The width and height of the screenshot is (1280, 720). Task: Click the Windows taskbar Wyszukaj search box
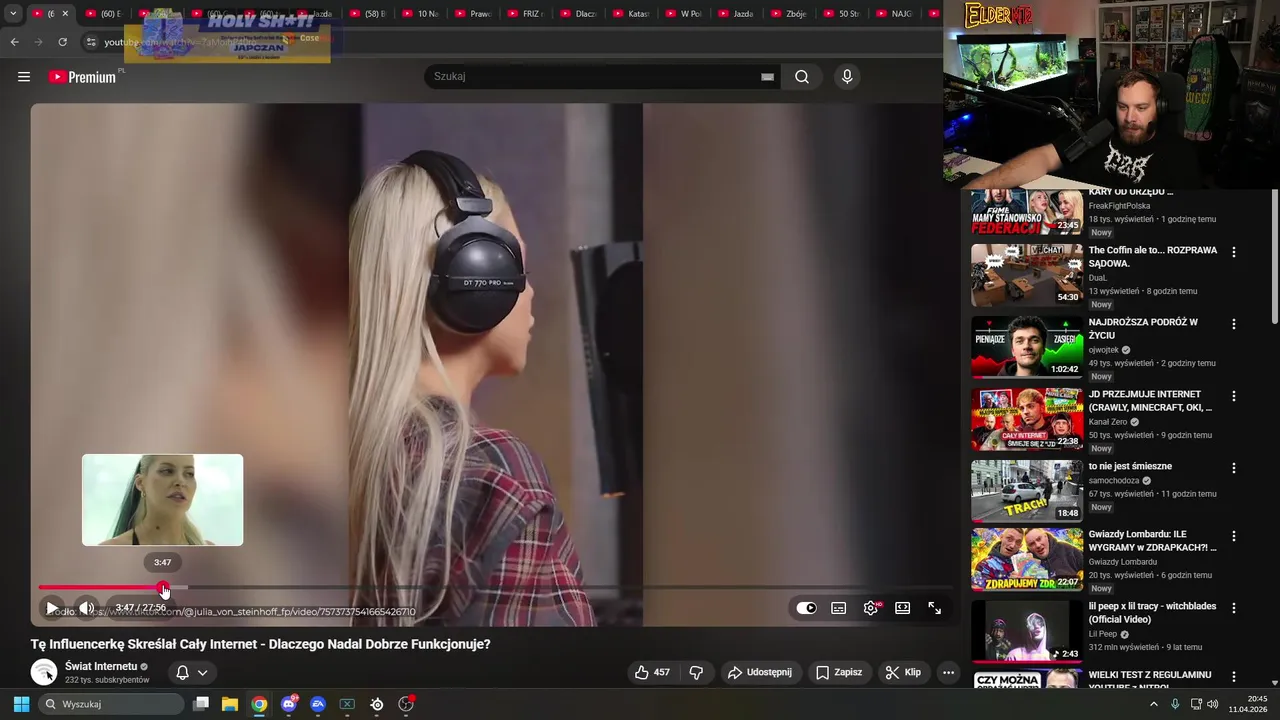110,704
